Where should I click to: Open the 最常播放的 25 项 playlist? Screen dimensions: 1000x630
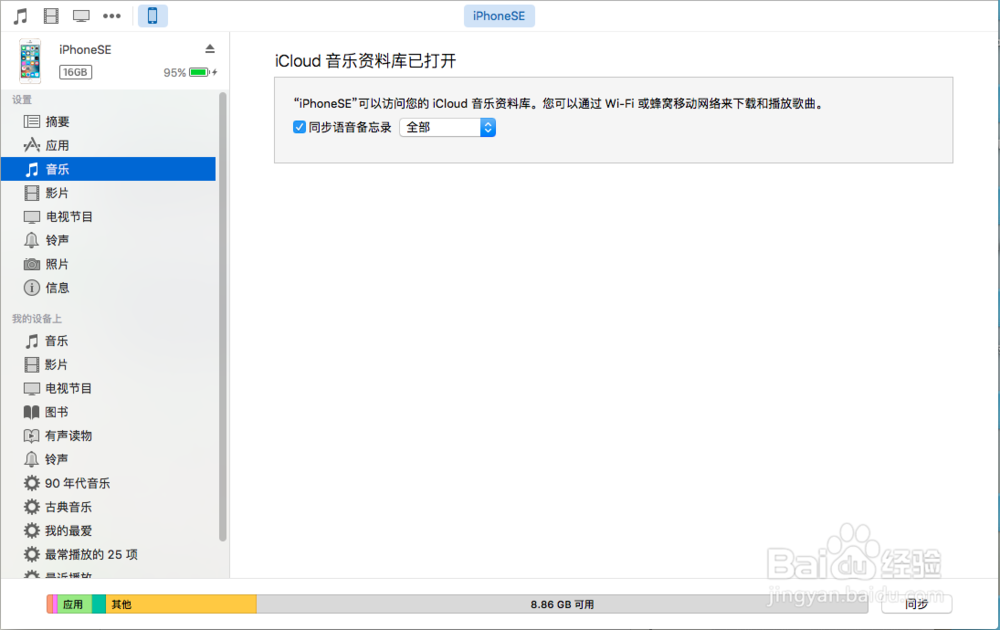(108, 554)
